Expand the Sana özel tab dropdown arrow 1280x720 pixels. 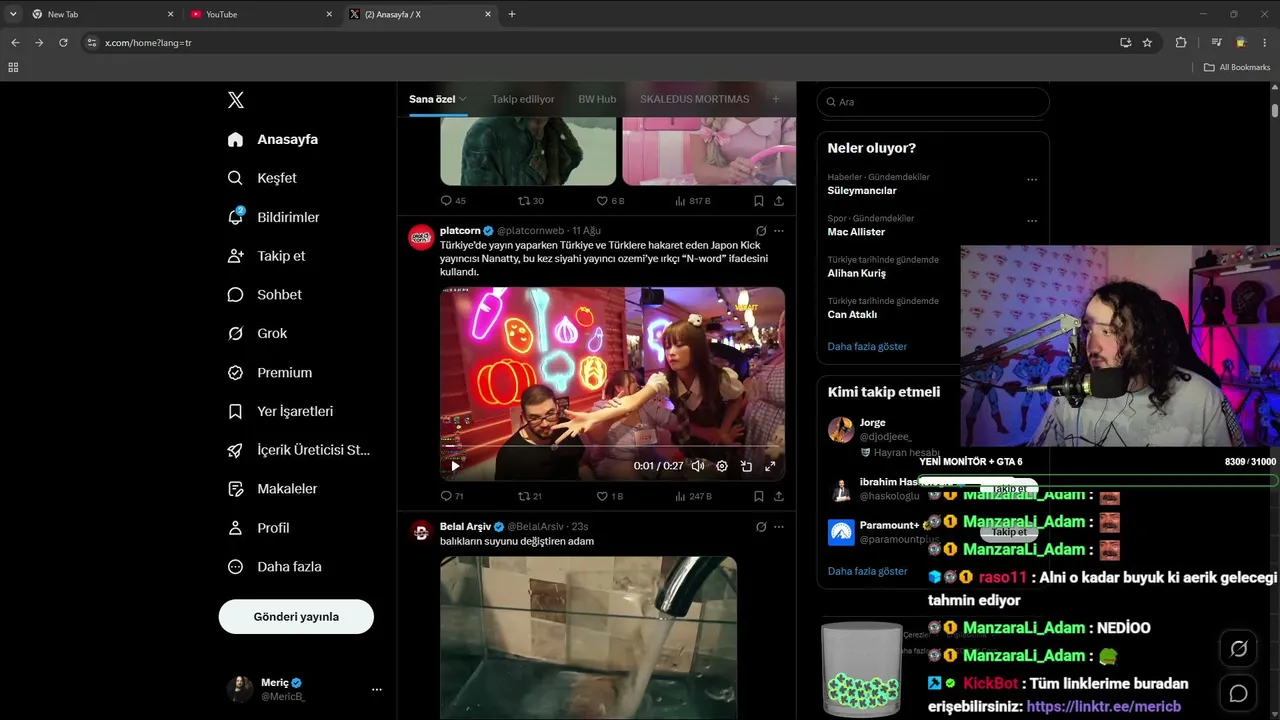(x=463, y=99)
